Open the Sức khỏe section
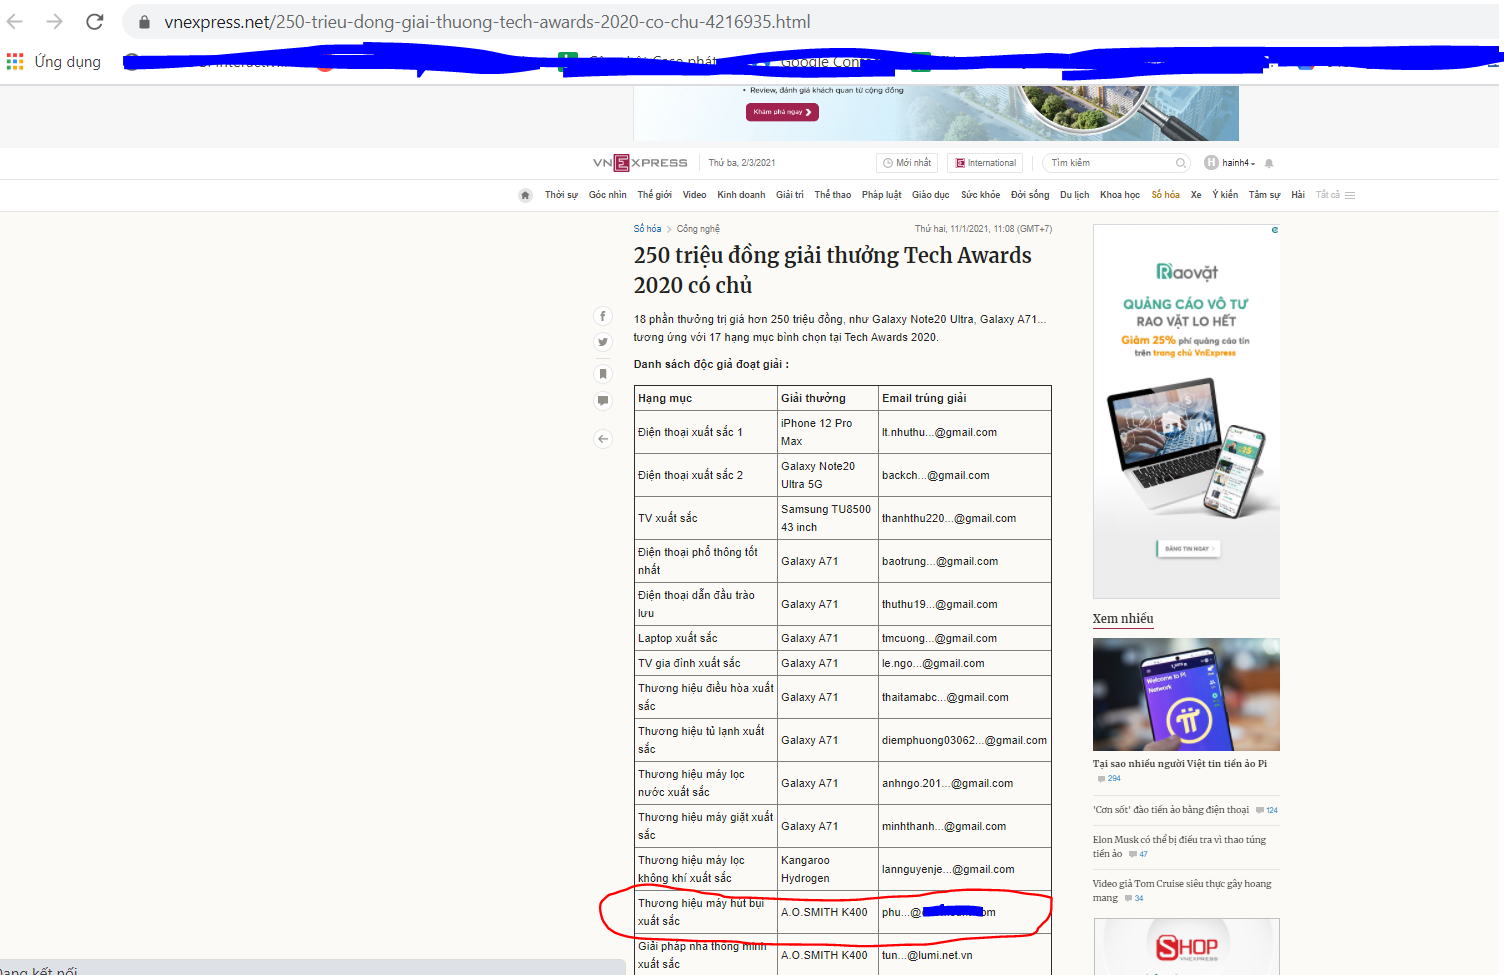 [x=980, y=195]
